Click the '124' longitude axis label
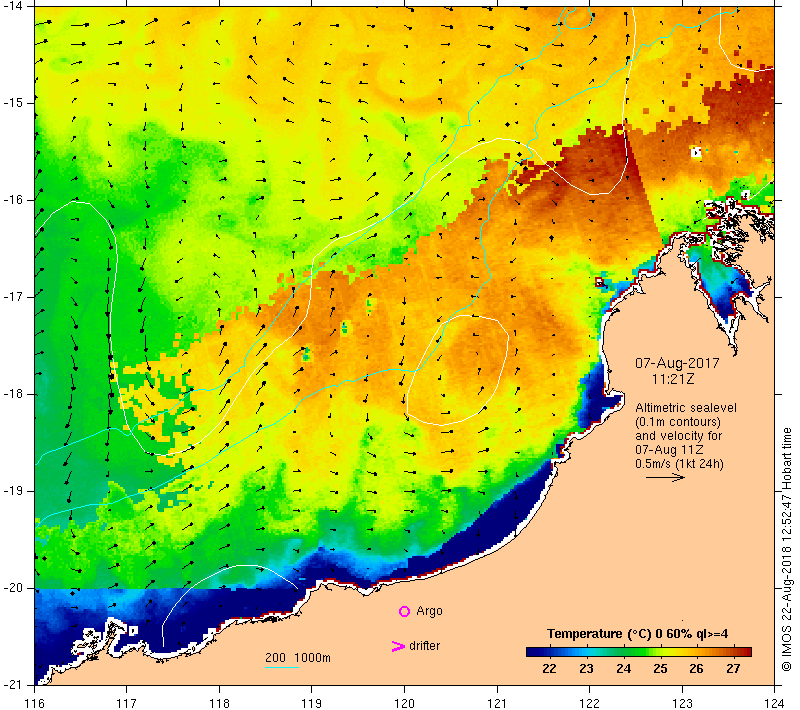This screenshot has width=800, height=710. coord(774,703)
